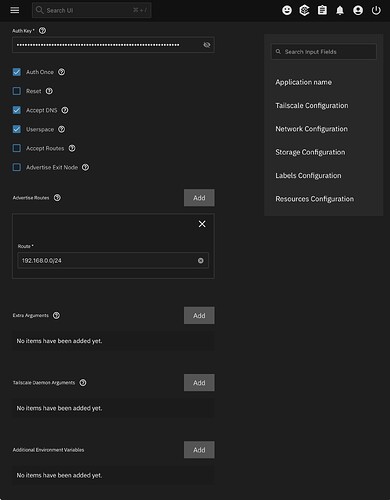Click the help icon next to Accept Routes
The width and height of the screenshot is (390, 500).
click(72, 148)
